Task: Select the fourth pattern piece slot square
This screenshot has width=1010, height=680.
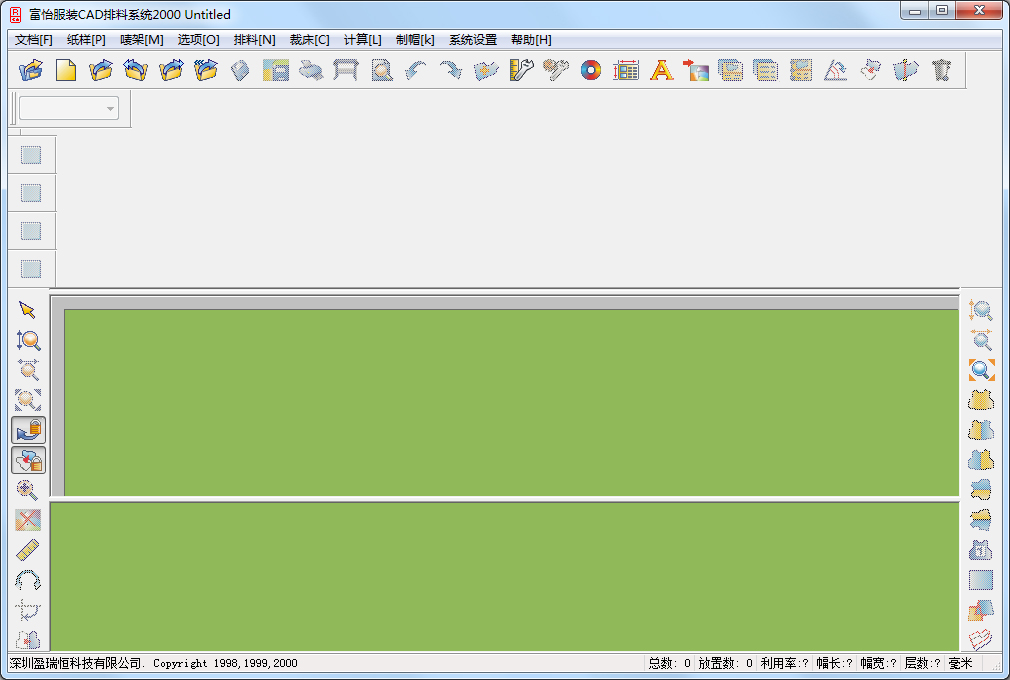Action: [31, 269]
